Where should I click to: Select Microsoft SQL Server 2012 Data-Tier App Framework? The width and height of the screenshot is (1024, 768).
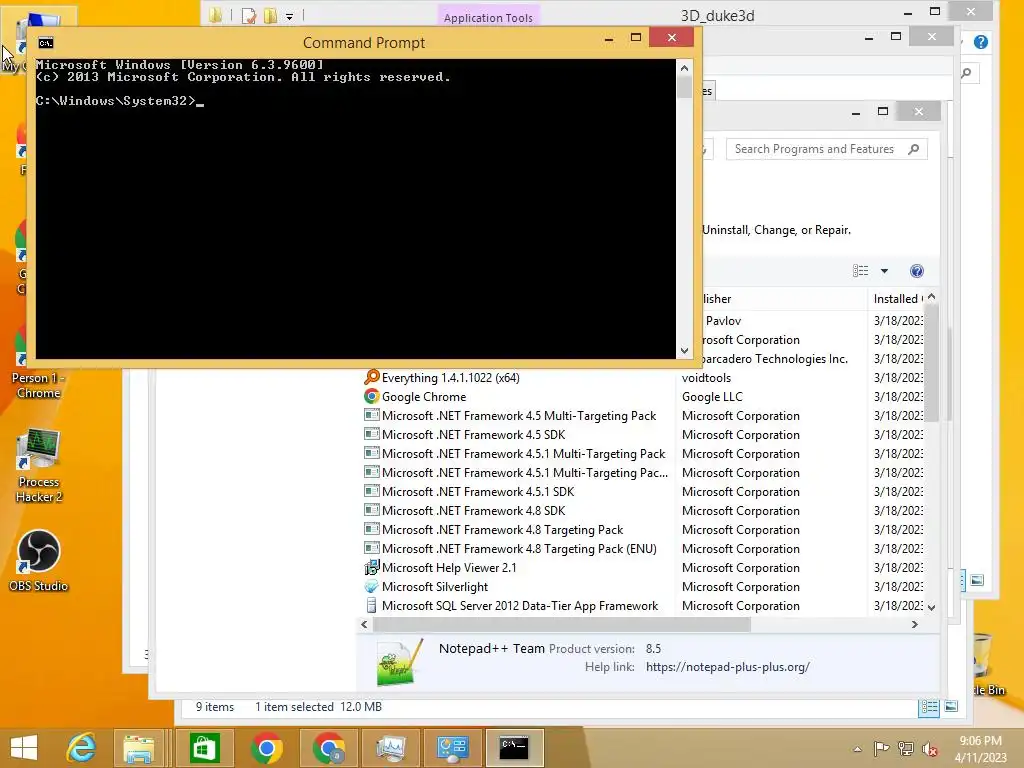coord(520,605)
